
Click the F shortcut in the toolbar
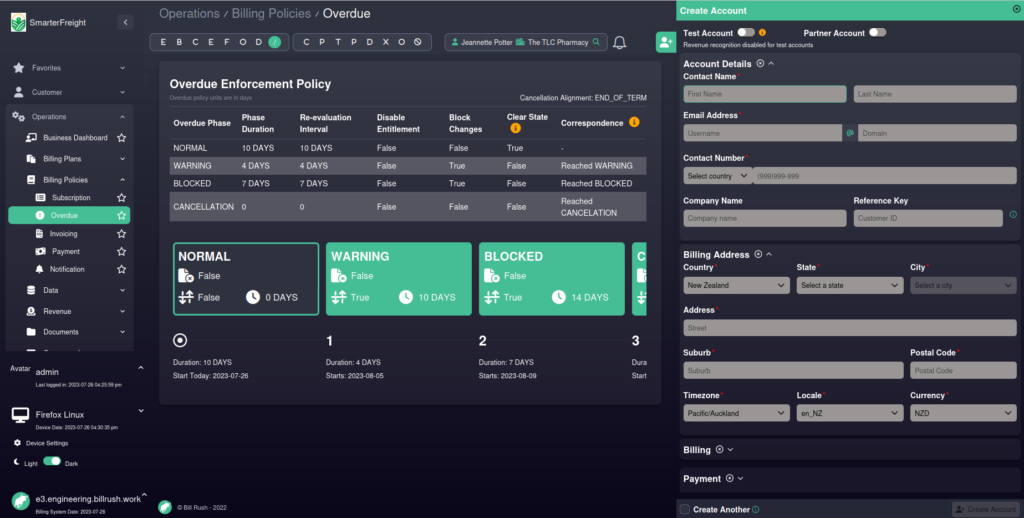tap(227, 42)
